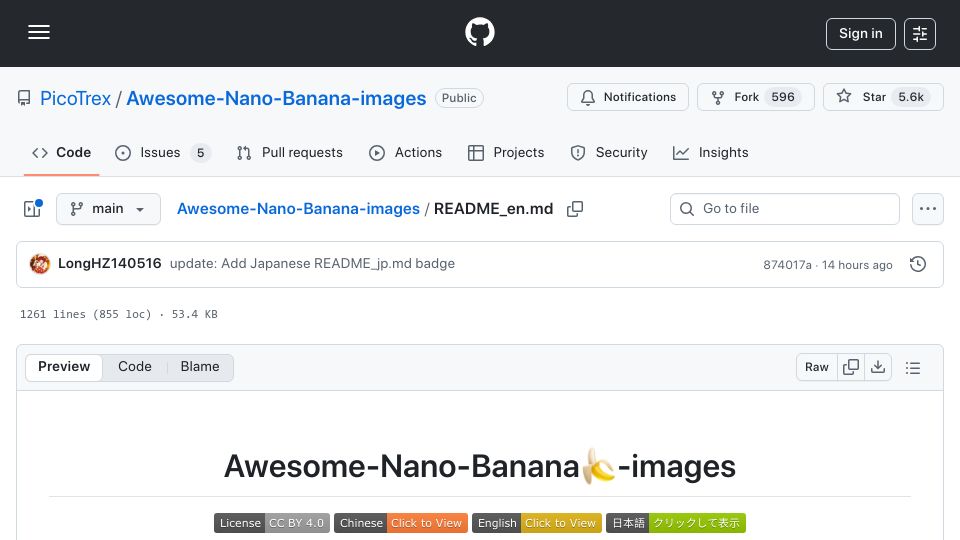Select the Preview view
This screenshot has width=960, height=540.
pyautogui.click(x=64, y=367)
